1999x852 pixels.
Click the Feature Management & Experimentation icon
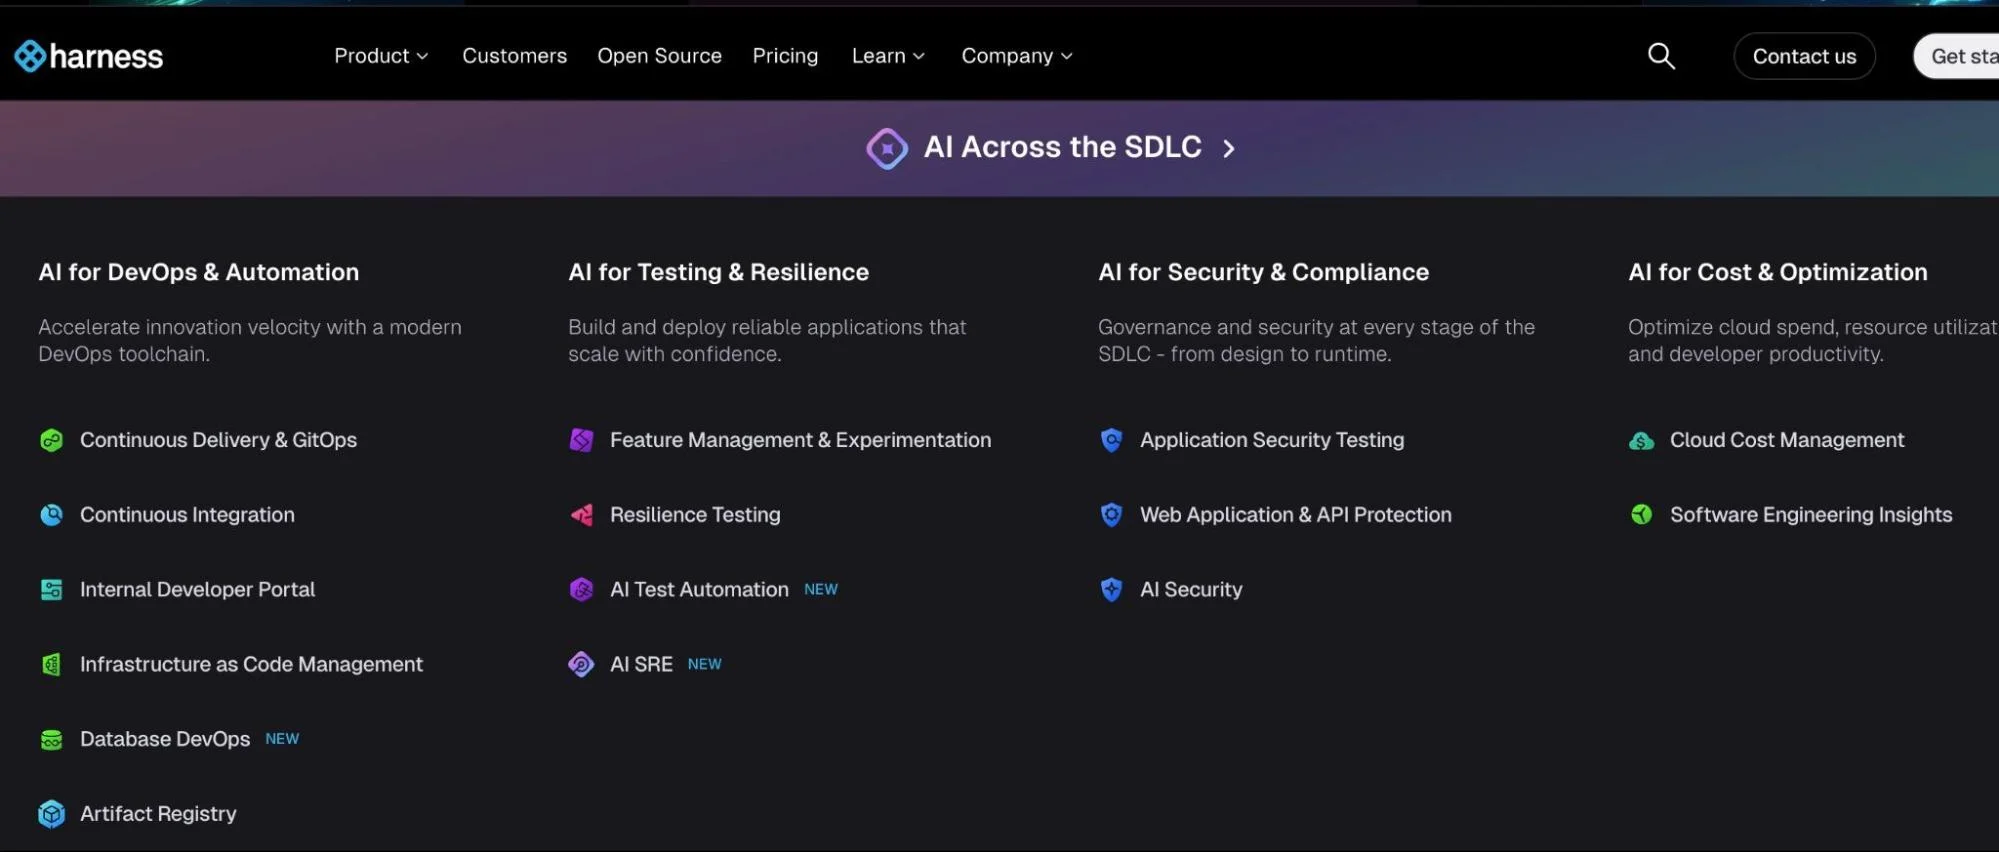click(581, 440)
